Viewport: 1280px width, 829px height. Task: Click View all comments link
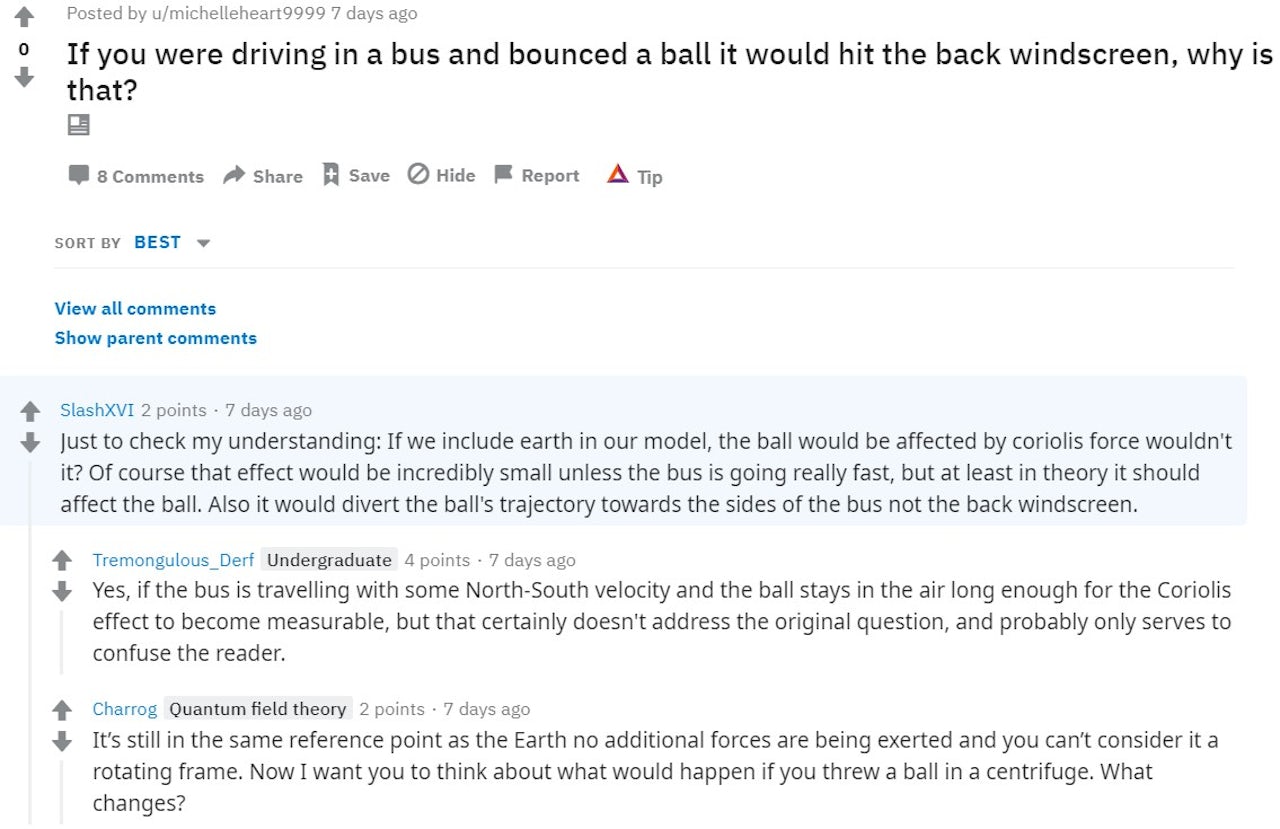tap(135, 309)
